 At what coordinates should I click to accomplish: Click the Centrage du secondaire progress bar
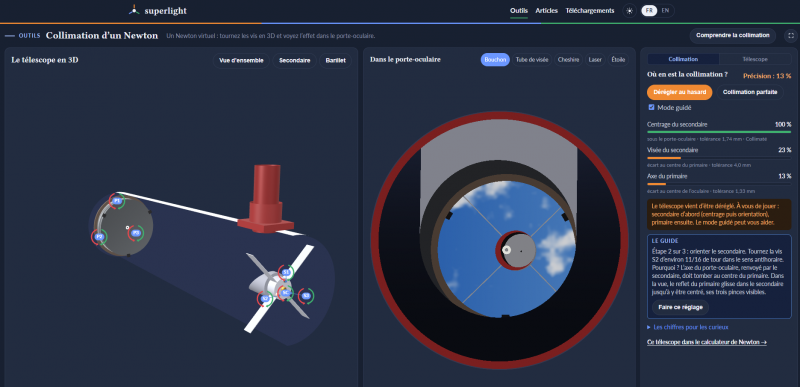719,132
